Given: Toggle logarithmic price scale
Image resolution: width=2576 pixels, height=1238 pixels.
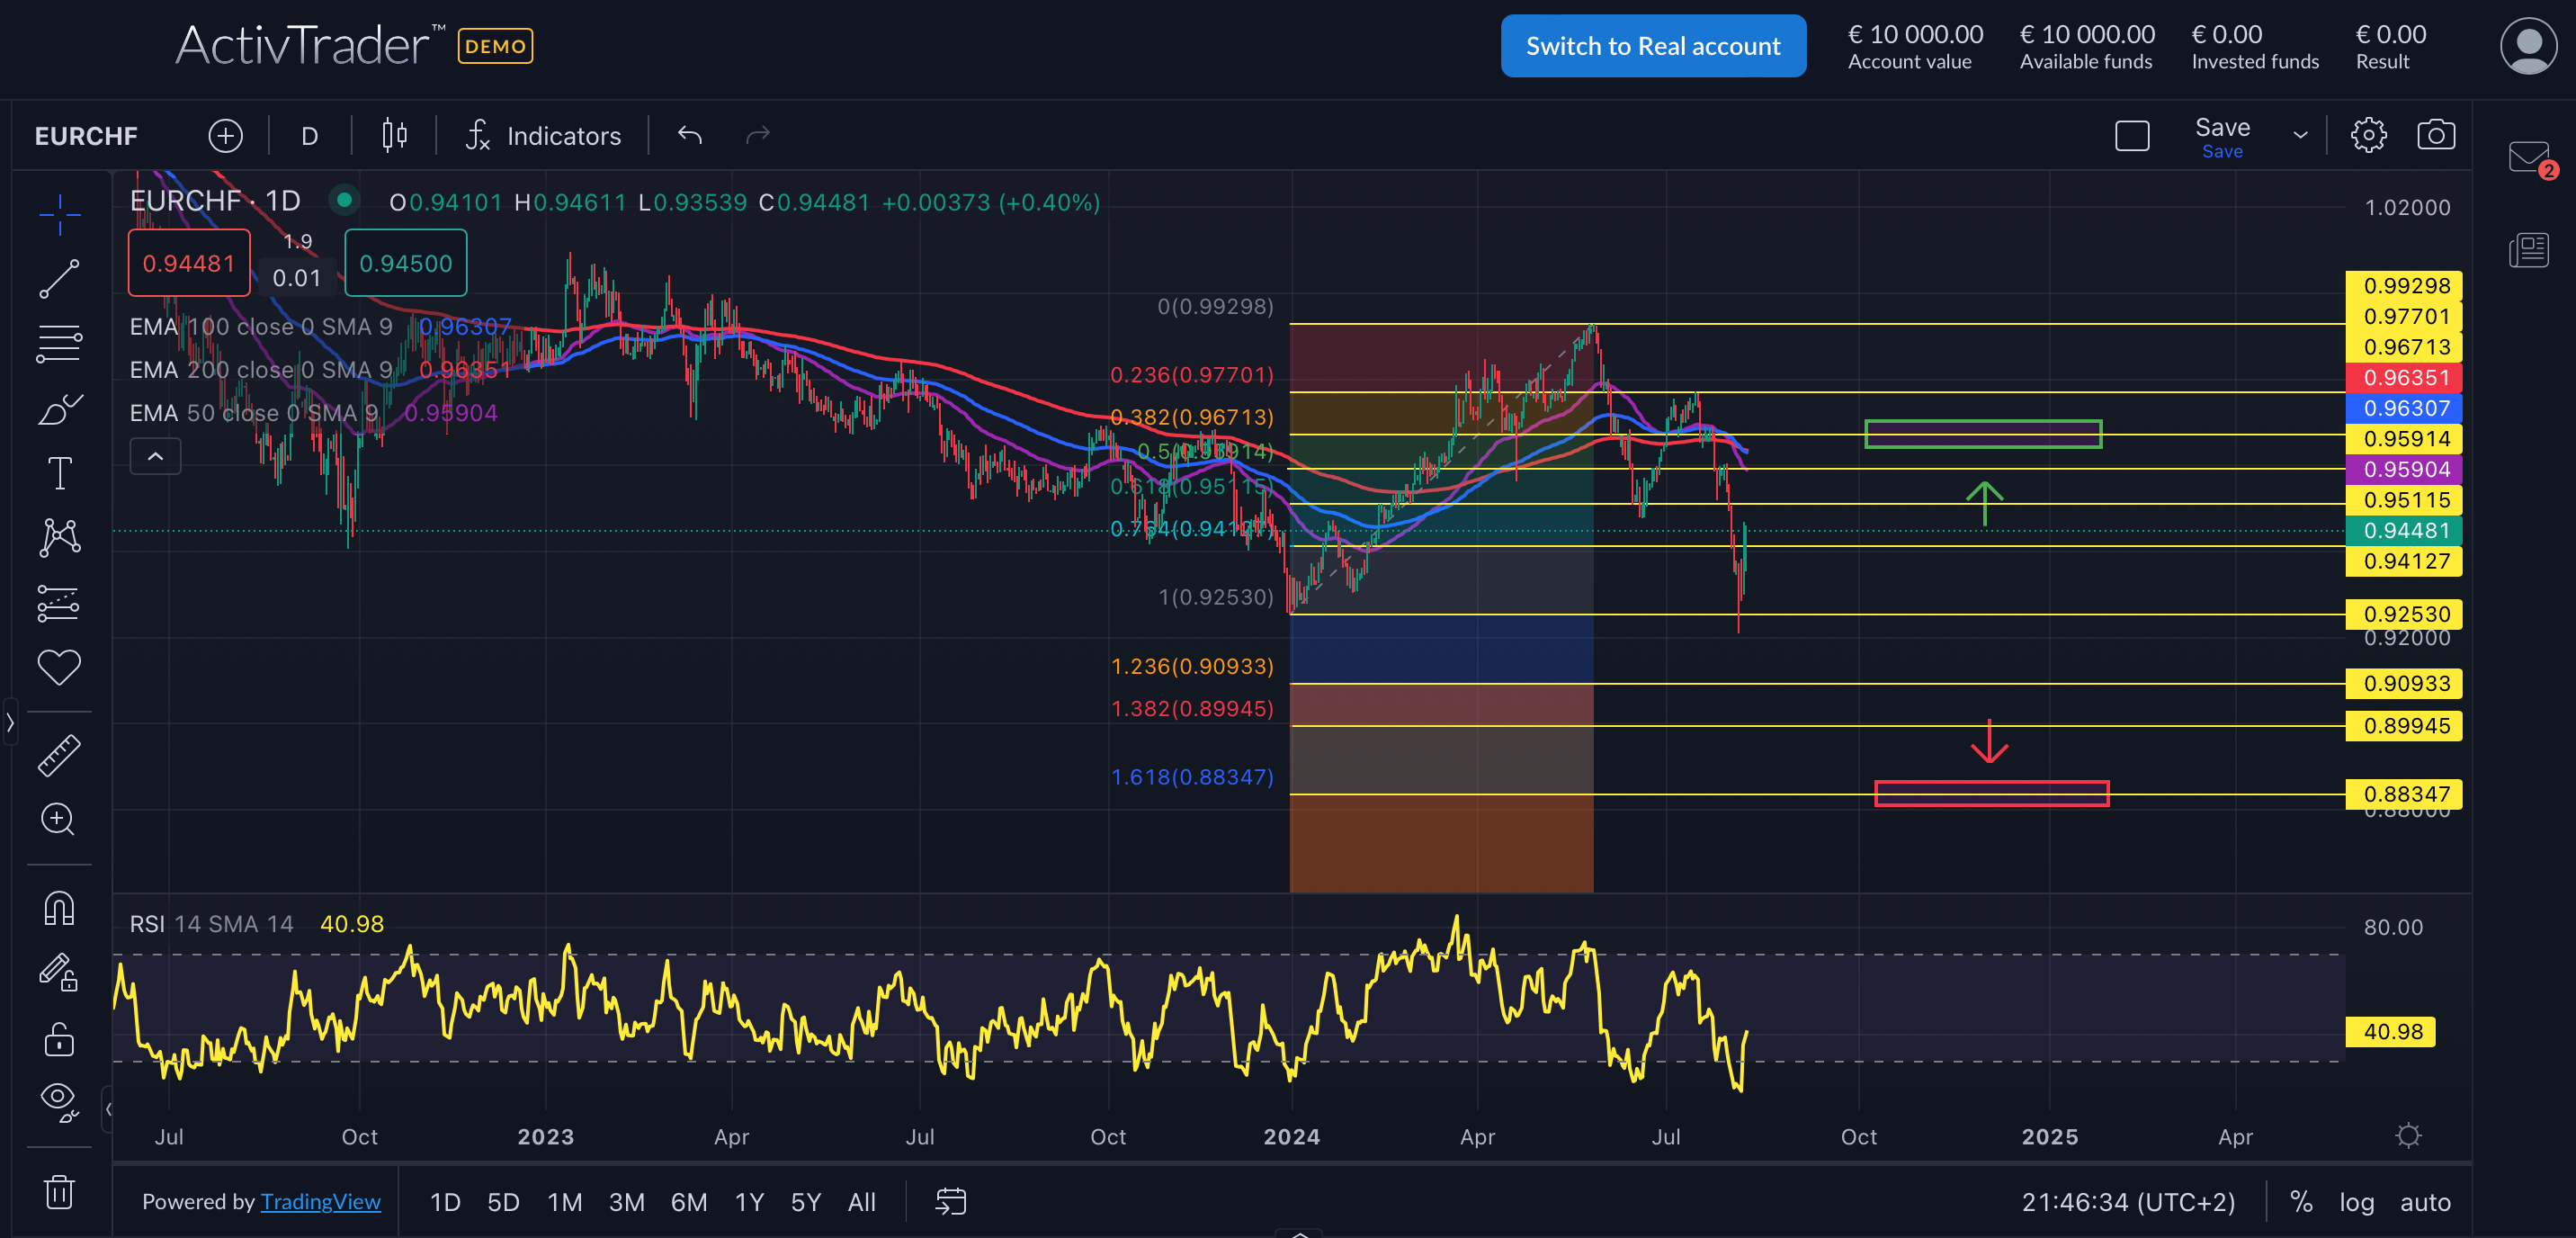Looking at the screenshot, I should 2357,1202.
